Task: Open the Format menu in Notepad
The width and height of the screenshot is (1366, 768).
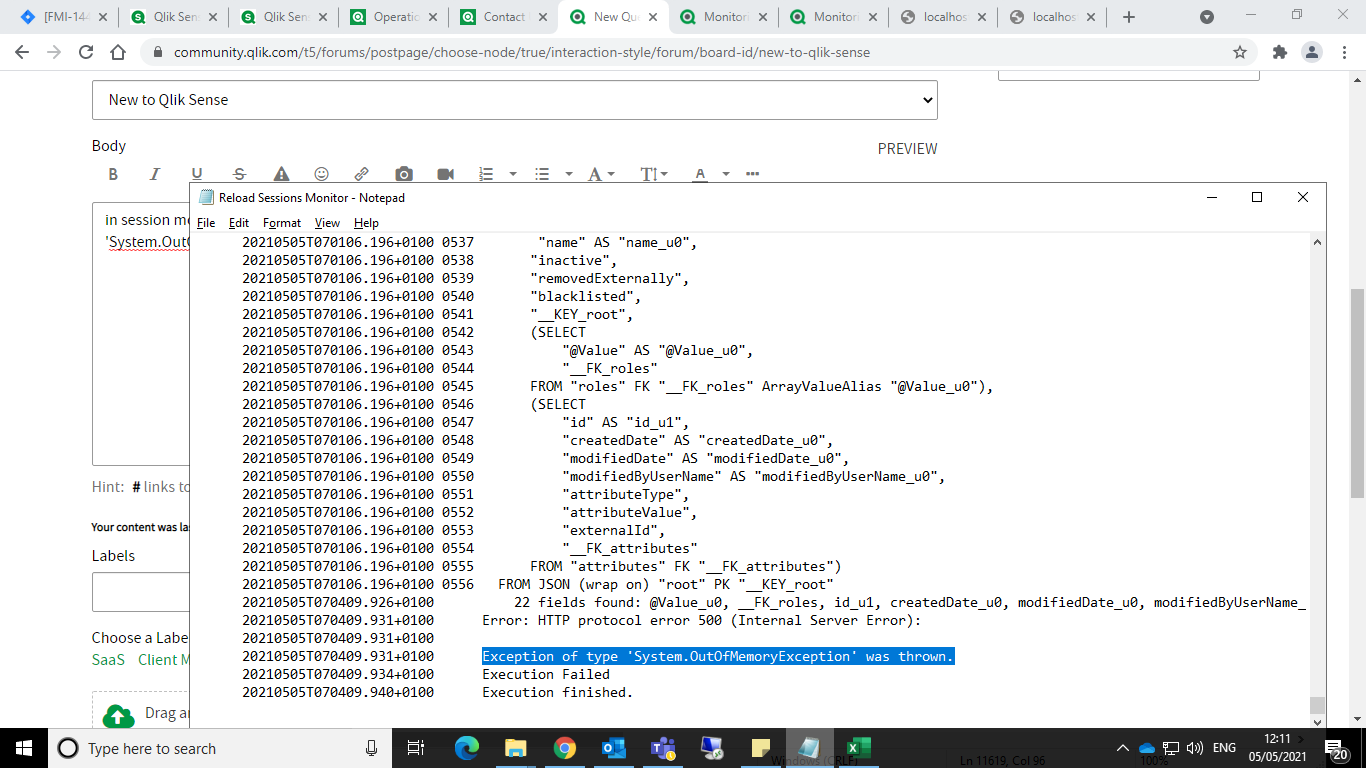Action: point(282,223)
